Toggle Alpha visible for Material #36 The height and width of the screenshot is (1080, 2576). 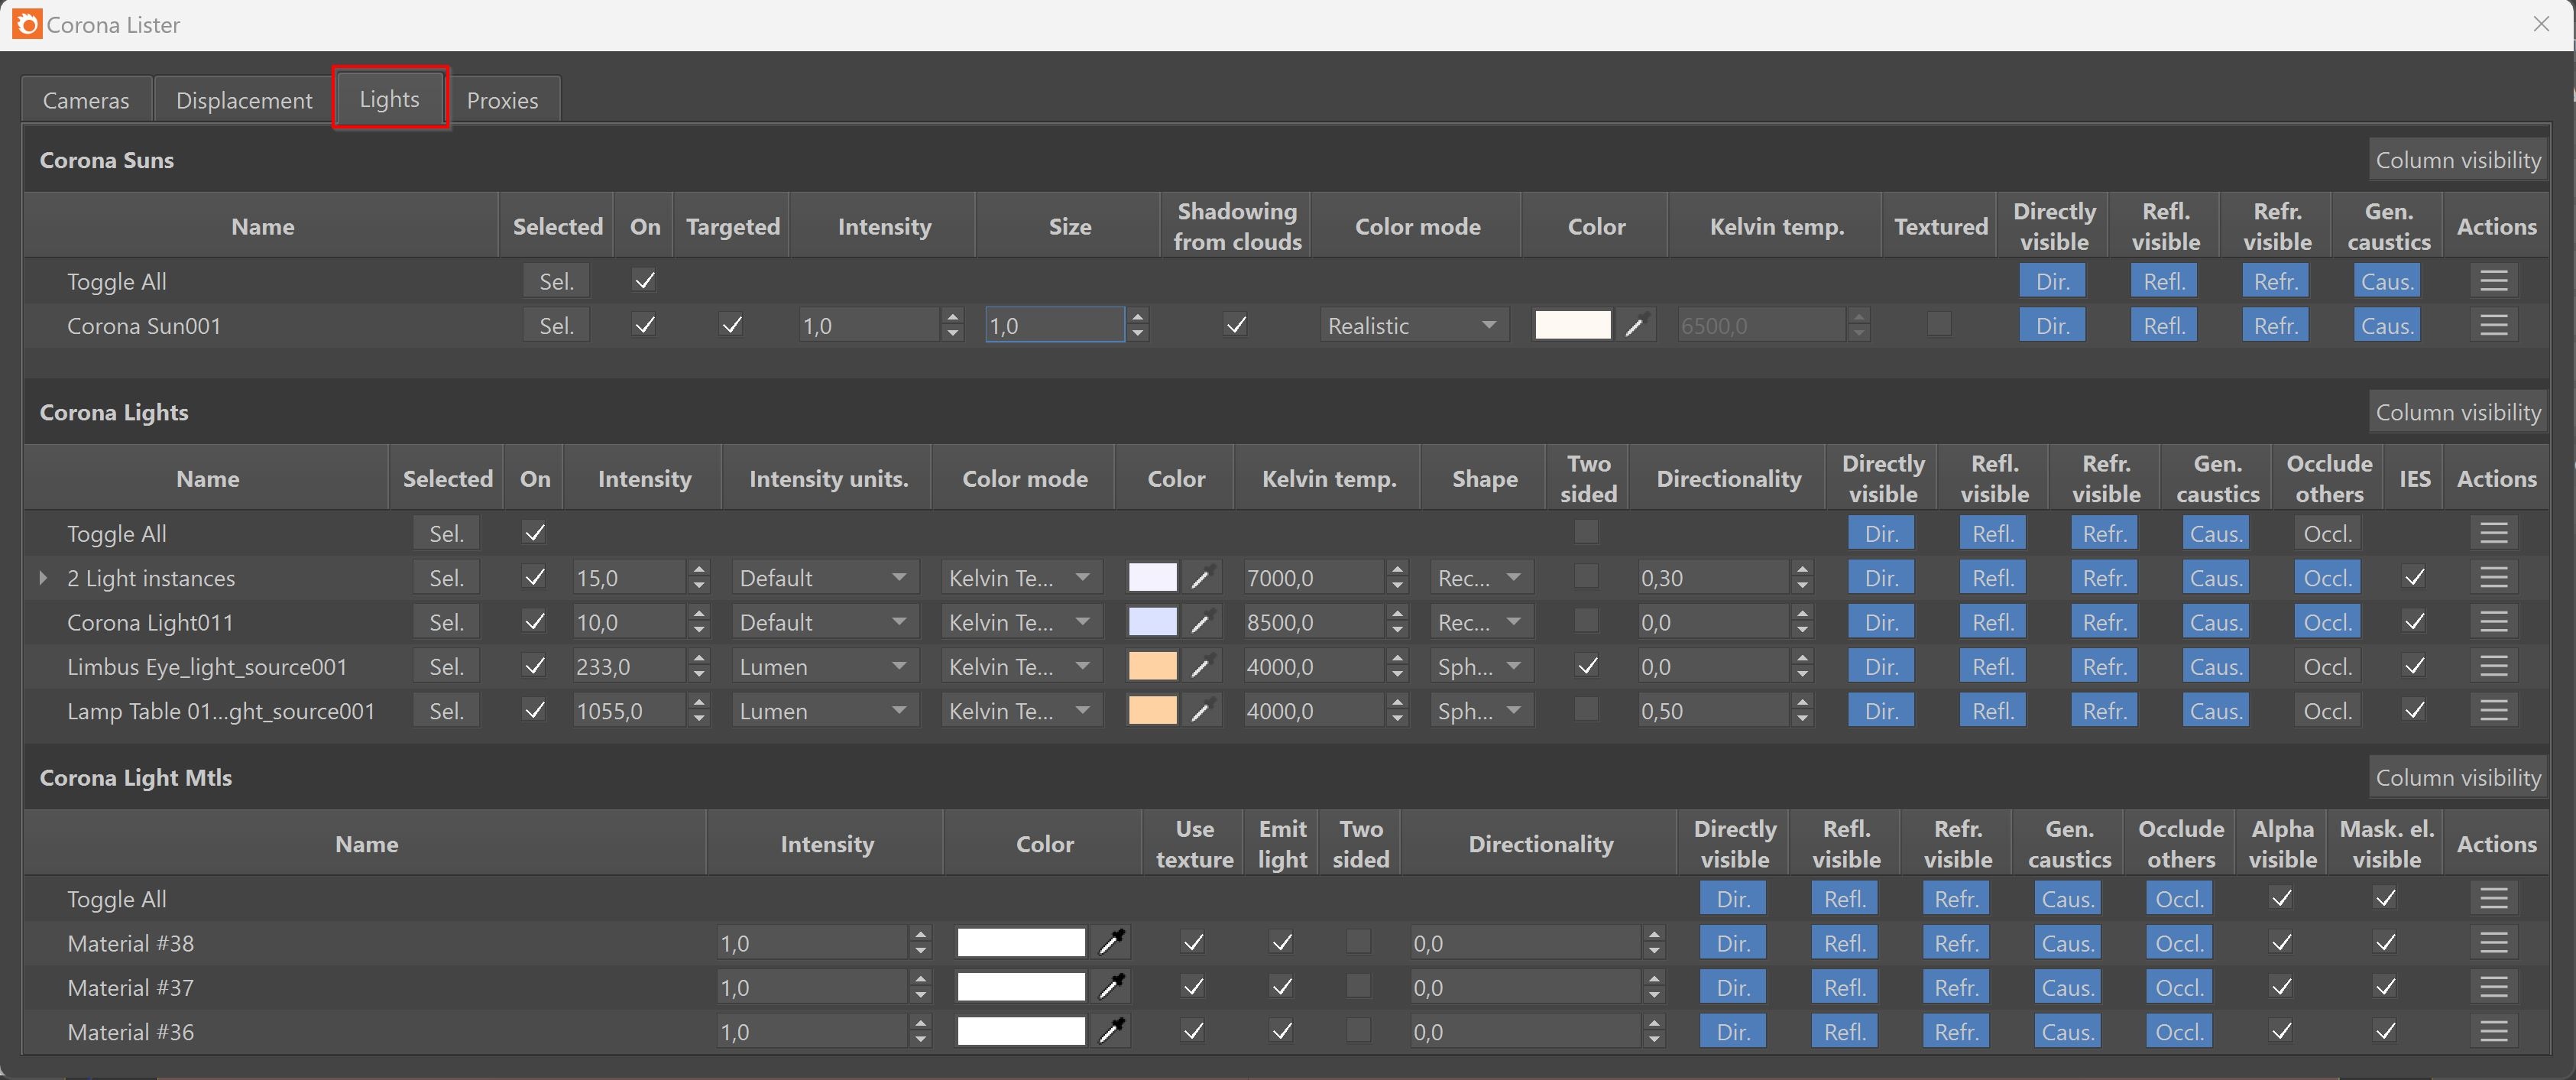tap(2282, 1031)
